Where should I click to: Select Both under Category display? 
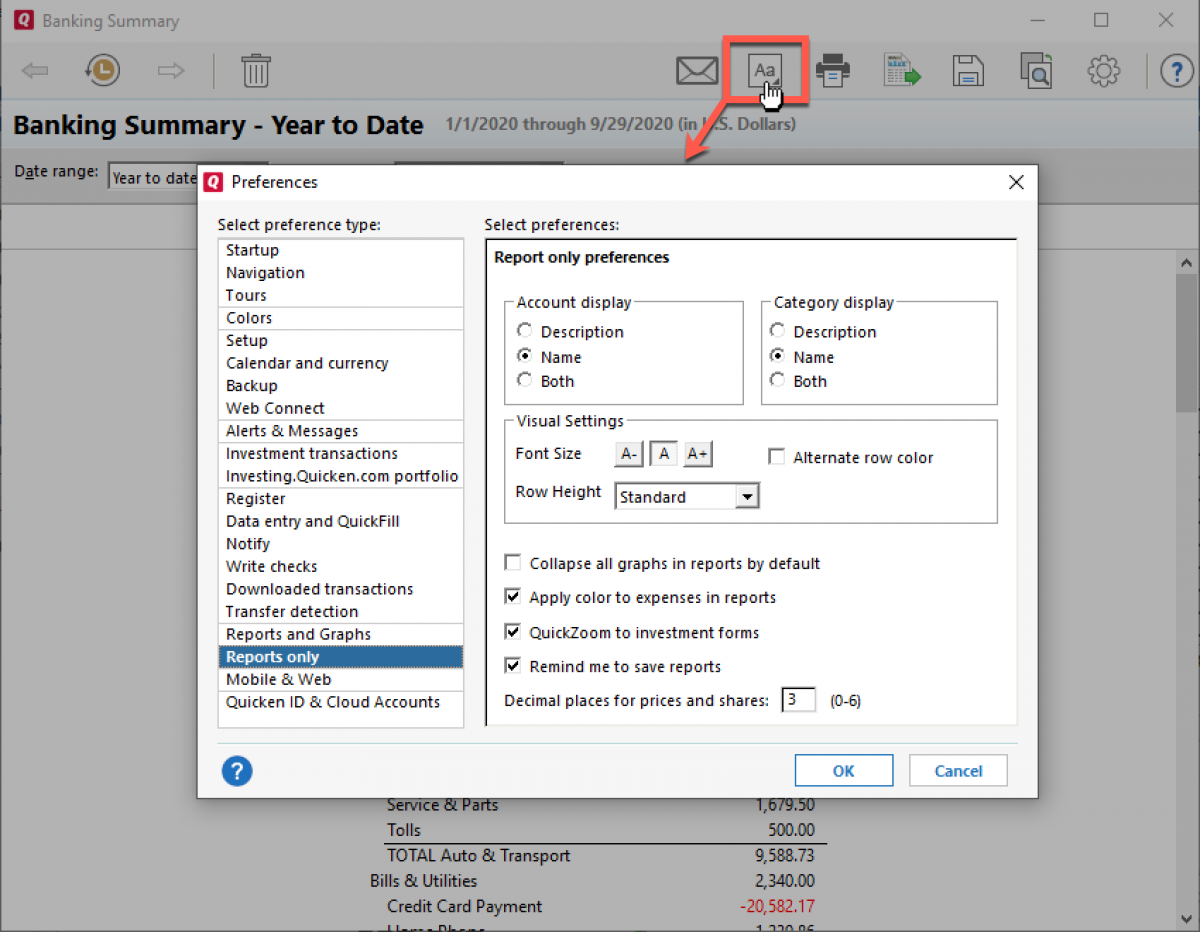[x=798, y=381]
